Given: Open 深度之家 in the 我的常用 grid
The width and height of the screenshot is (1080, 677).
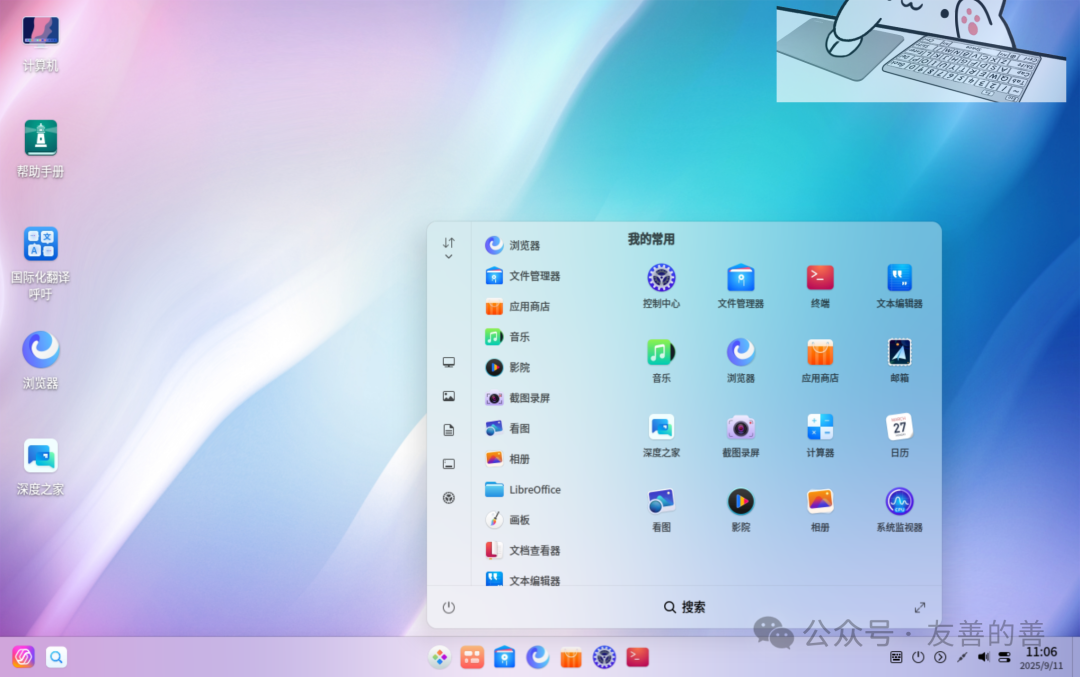Looking at the screenshot, I should [x=661, y=435].
